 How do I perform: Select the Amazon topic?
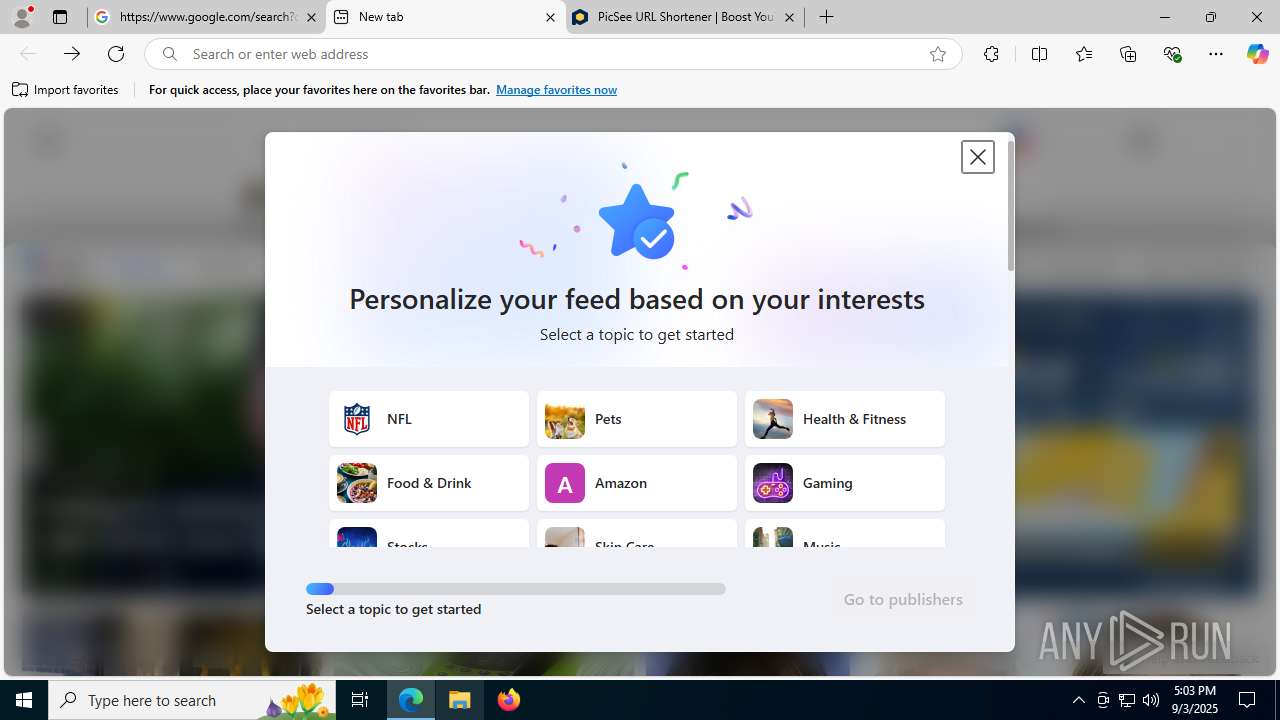[x=637, y=483]
